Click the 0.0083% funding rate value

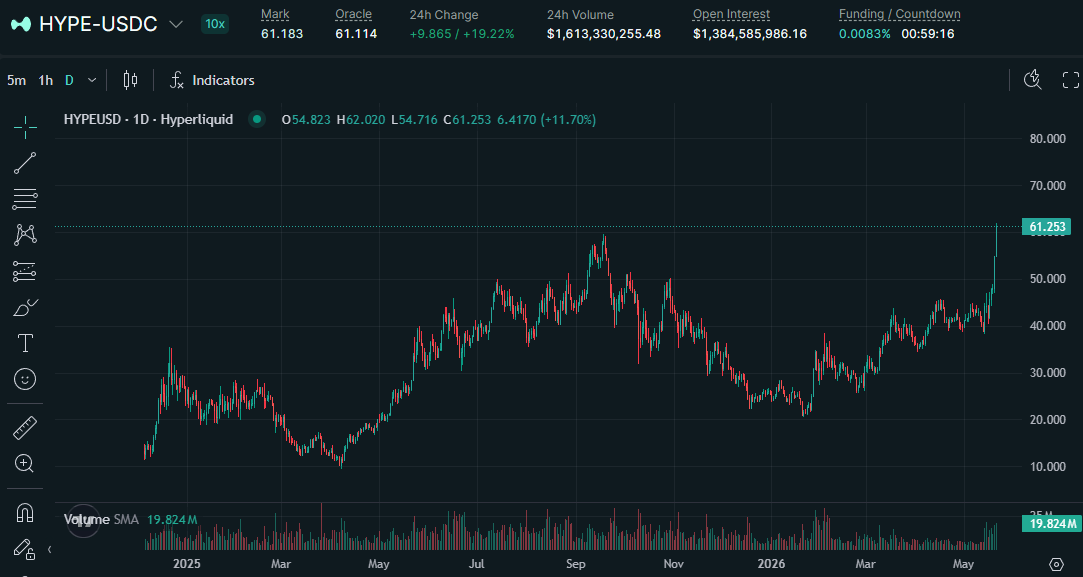(x=865, y=34)
